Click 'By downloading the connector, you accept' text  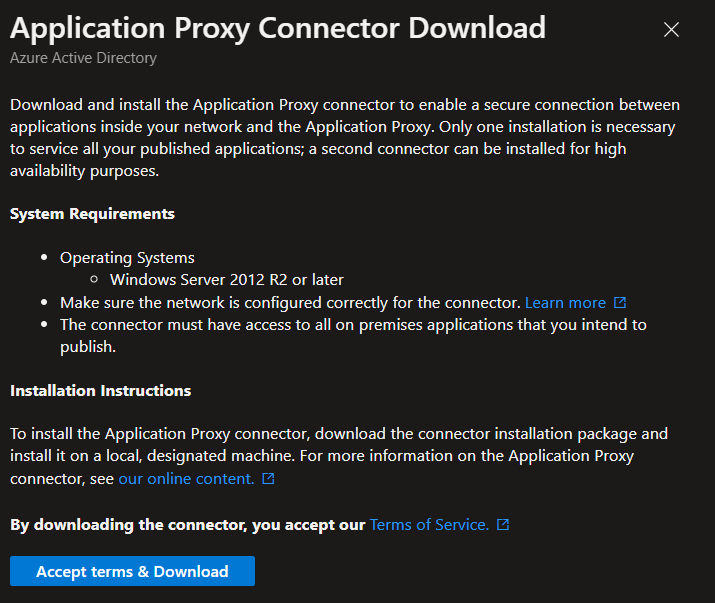pos(187,524)
